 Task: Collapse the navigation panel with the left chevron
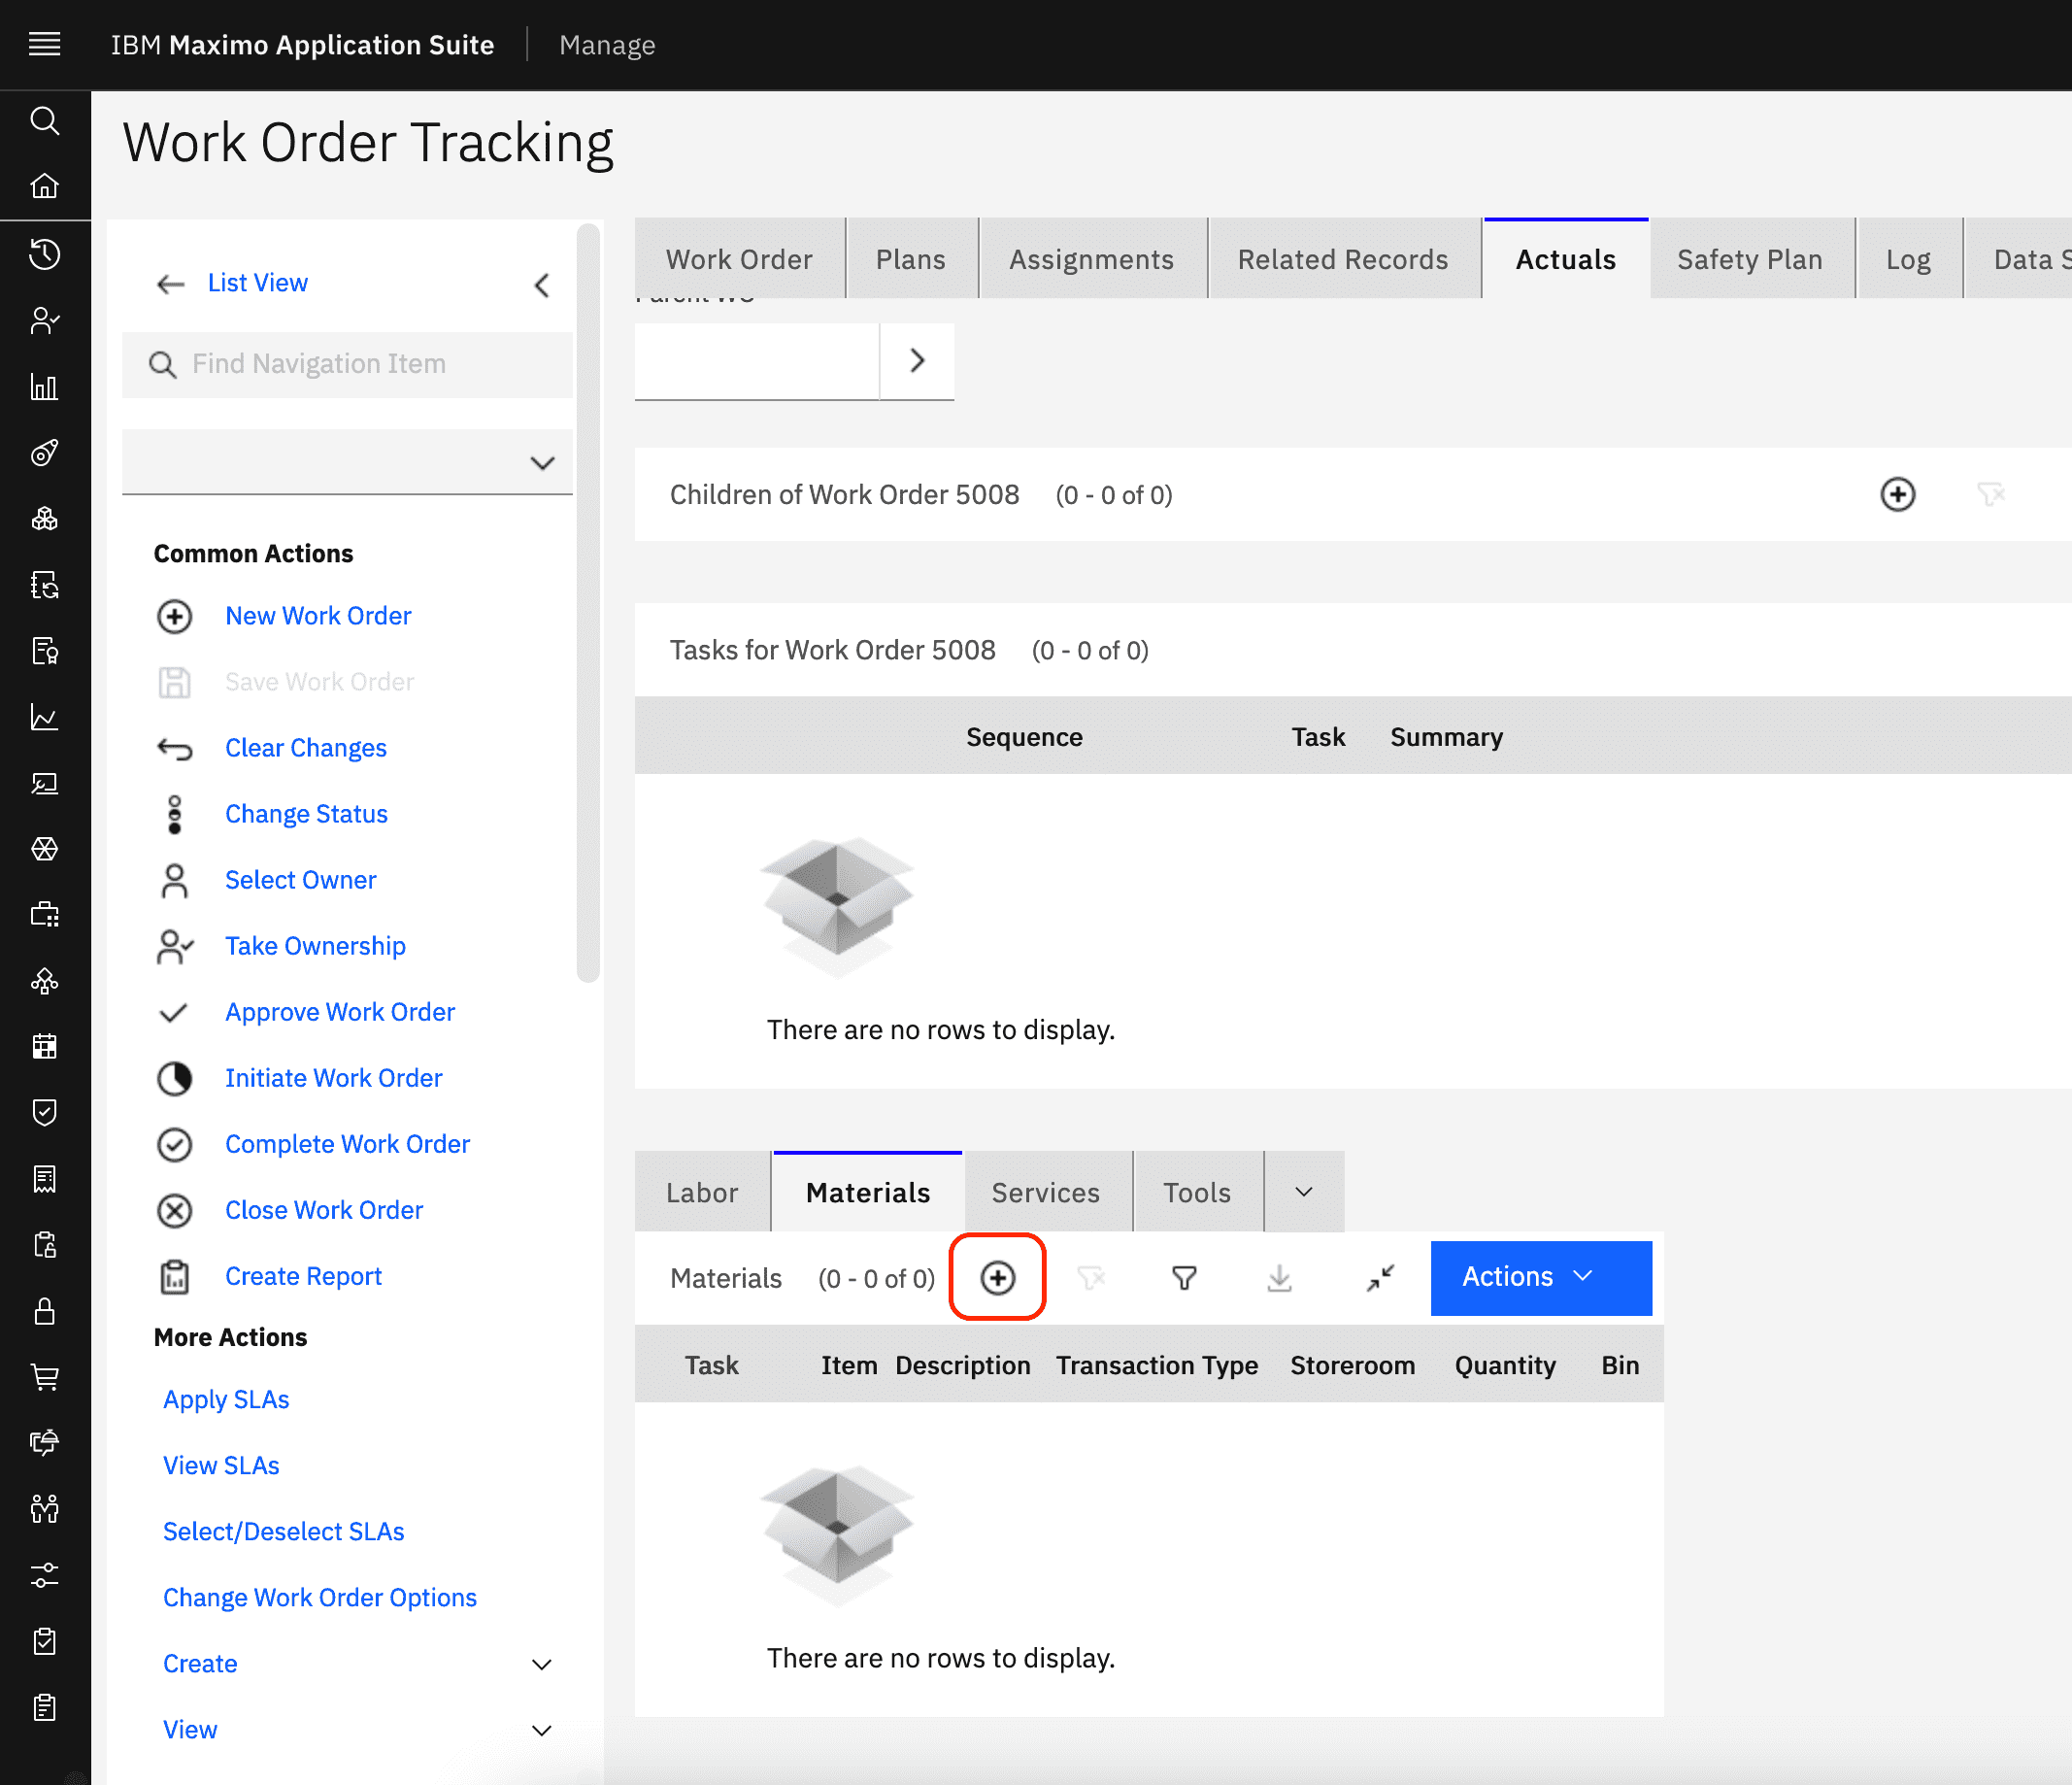542,285
